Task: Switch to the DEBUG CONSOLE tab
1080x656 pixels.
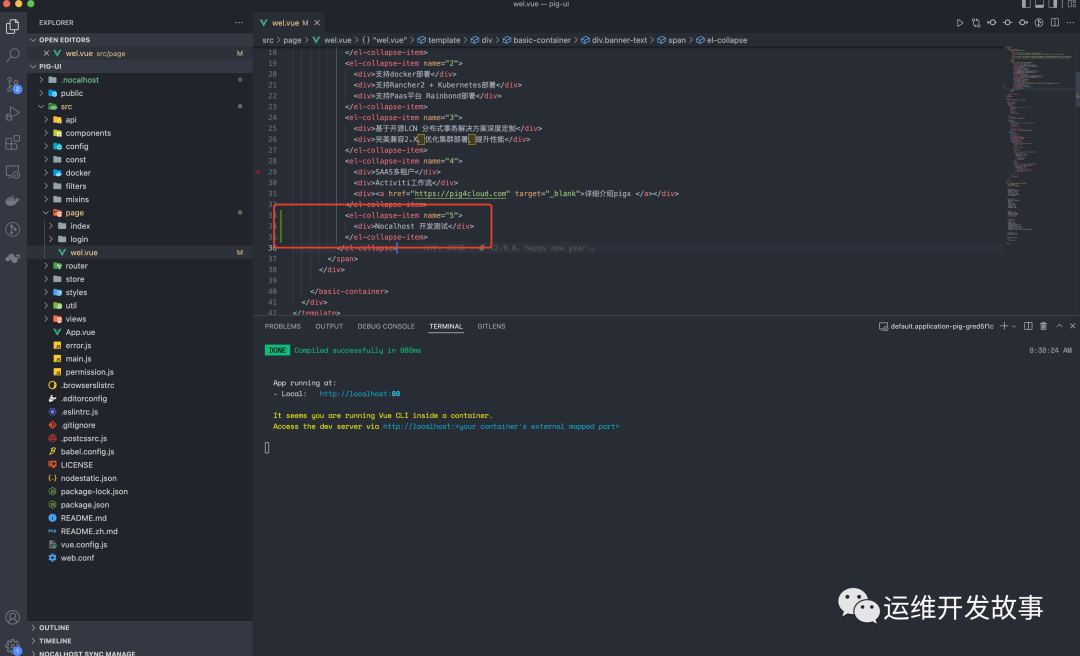Action: (386, 327)
